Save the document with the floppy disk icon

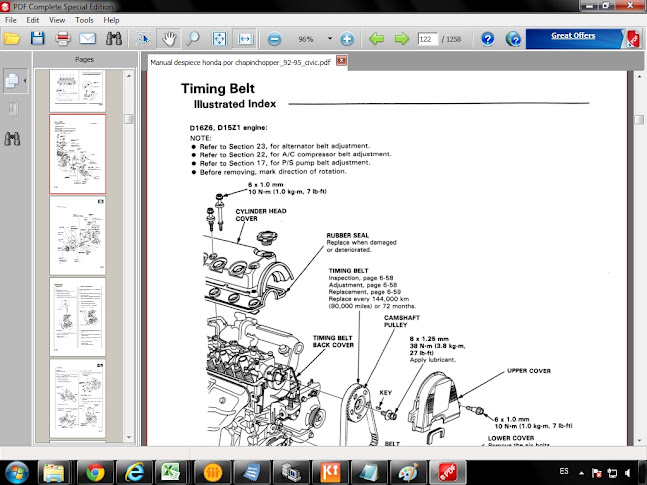click(x=38, y=39)
